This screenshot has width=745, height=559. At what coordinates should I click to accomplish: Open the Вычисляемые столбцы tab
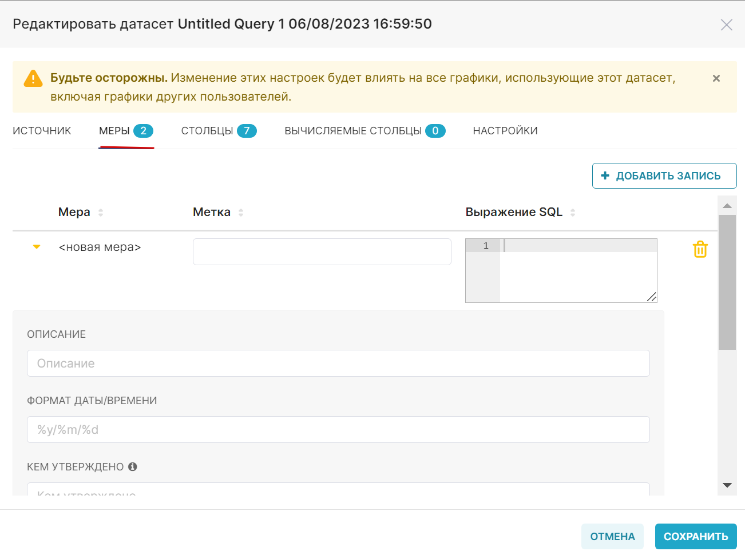pos(364,131)
